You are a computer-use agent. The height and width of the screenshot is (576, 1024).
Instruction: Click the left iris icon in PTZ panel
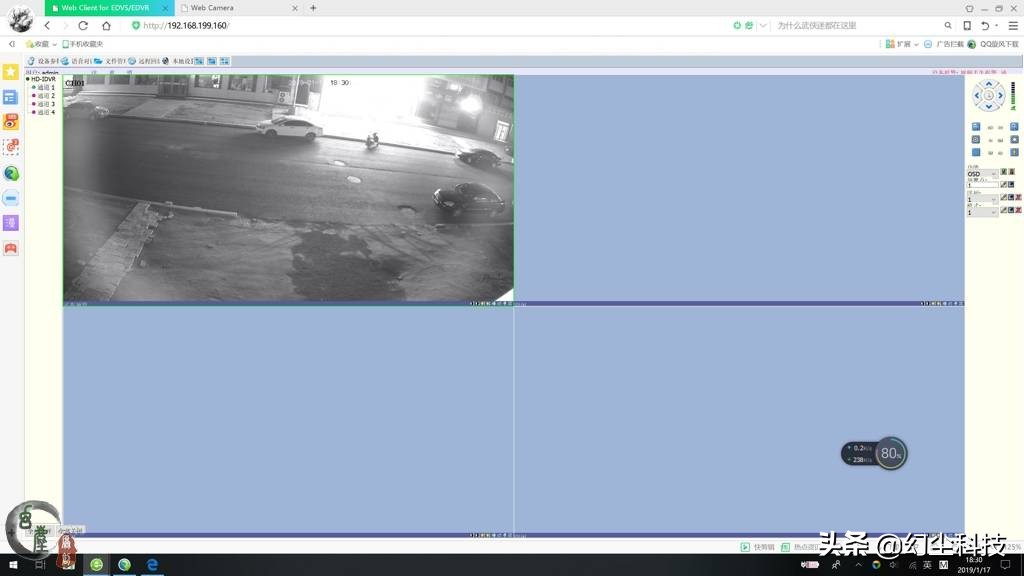pos(976,152)
